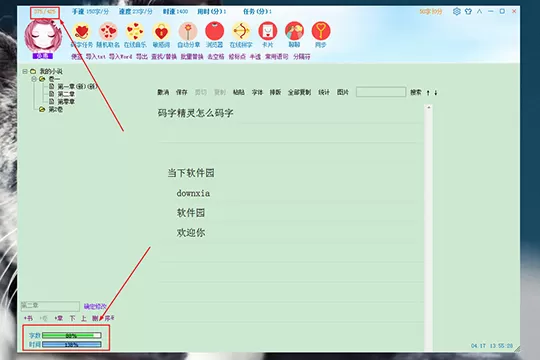Viewport: 540px width, 360px height.
Task: Click the 时间 blue progress bar
Action: coord(72,344)
